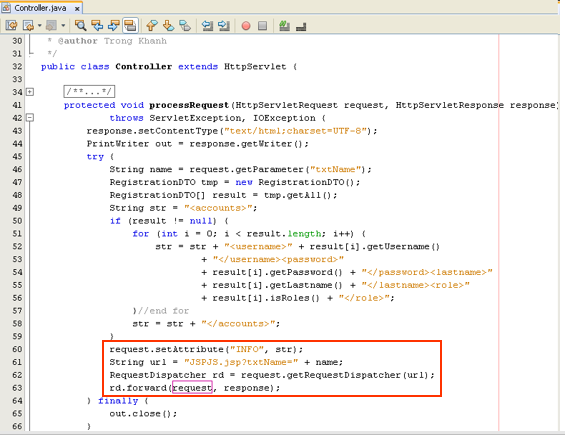Click the Back navigation icon
Viewport: 565px width, 435px height.
click(28, 26)
